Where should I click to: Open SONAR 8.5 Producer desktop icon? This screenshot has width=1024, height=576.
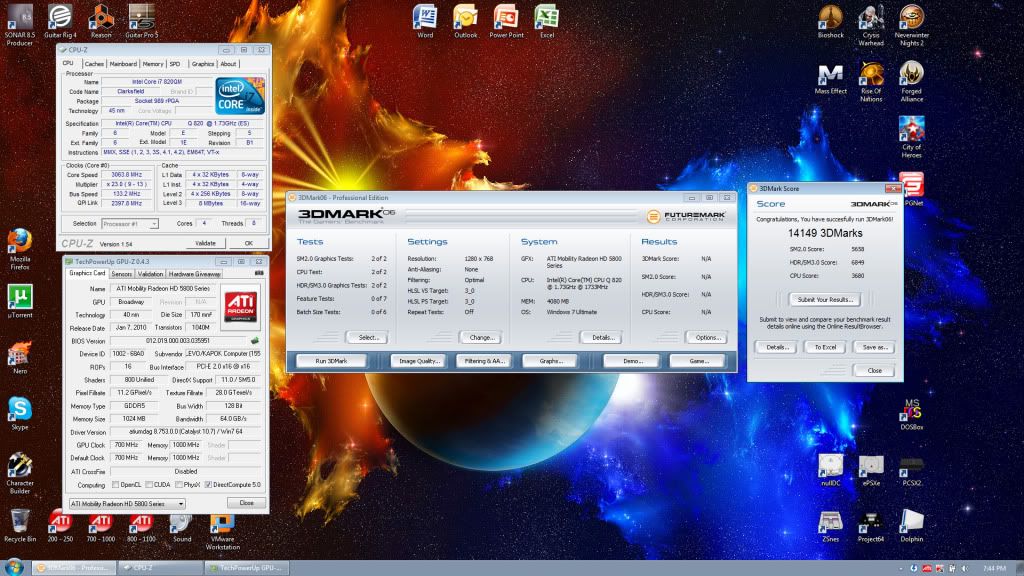pyautogui.click(x=20, y=25)
